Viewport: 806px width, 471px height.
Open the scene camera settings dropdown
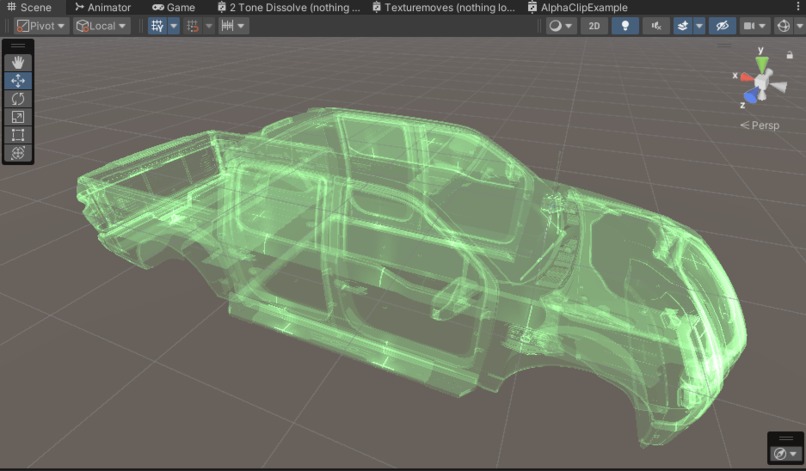[755, 26]
